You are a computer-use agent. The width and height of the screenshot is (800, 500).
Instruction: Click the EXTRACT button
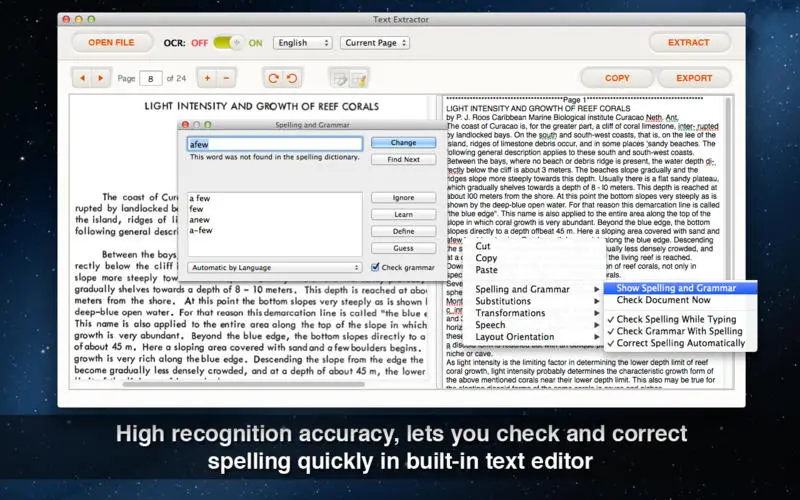coord(689,42)
